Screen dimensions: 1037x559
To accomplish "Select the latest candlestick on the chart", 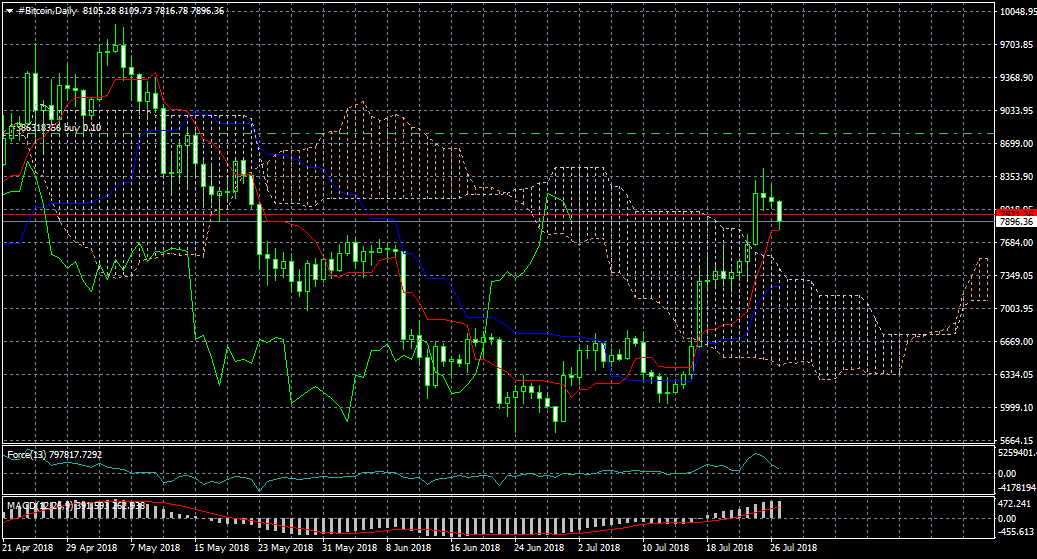I will tap(779, 212).
